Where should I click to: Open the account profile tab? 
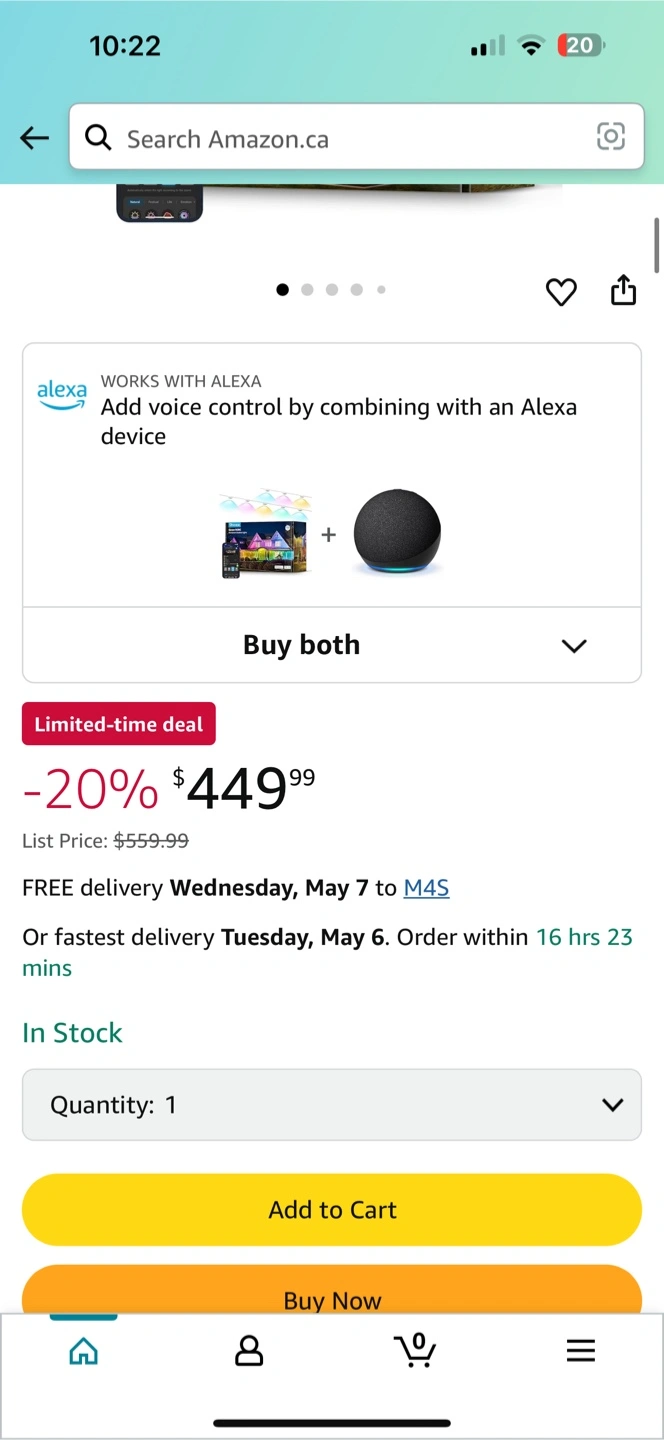point(249,1351)
